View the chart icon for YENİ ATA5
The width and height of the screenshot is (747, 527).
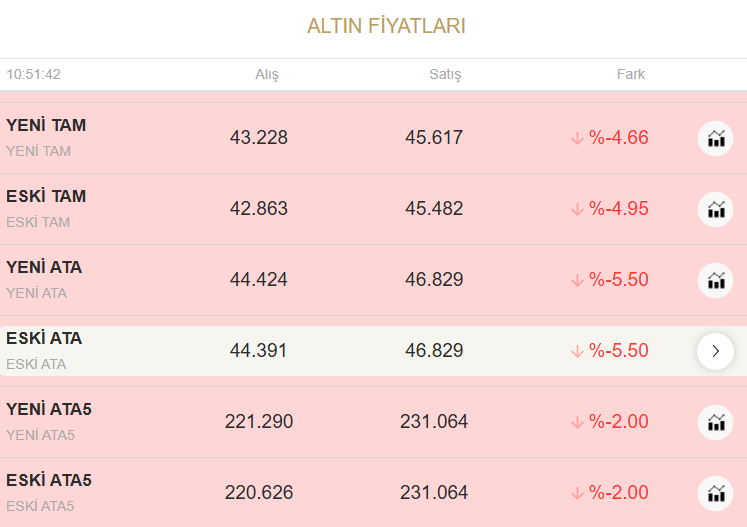pyautogui.click(x=715, y=422)
